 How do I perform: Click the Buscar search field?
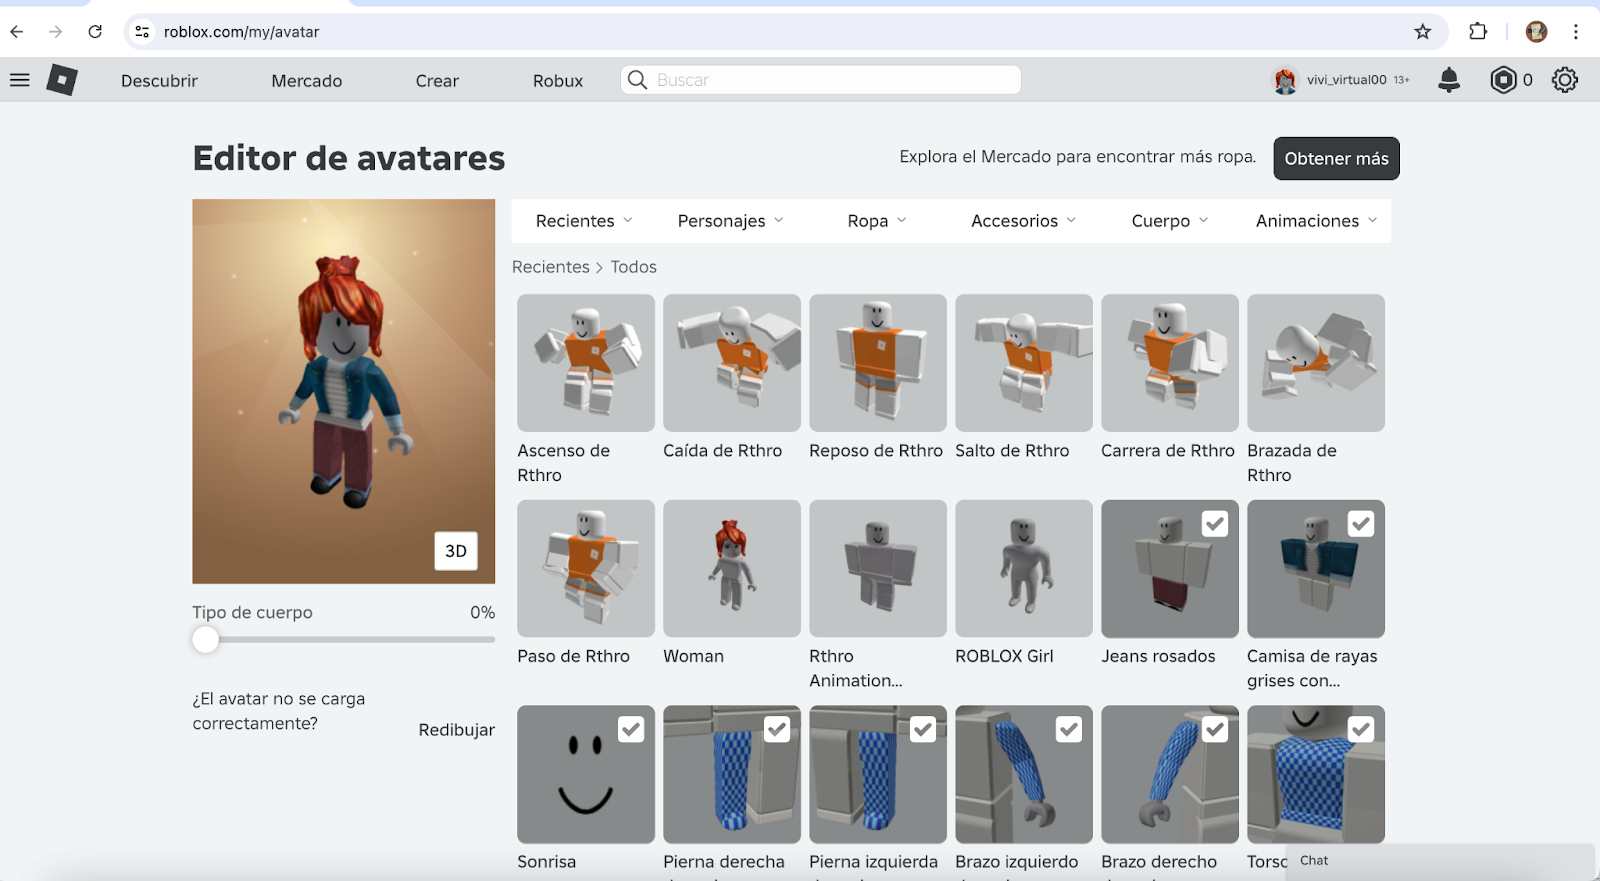tap(820, 80)
